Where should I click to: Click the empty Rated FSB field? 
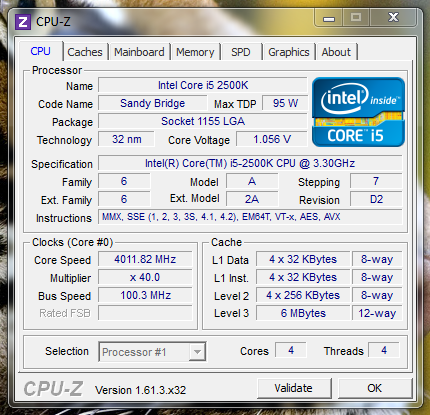[145, 313]
